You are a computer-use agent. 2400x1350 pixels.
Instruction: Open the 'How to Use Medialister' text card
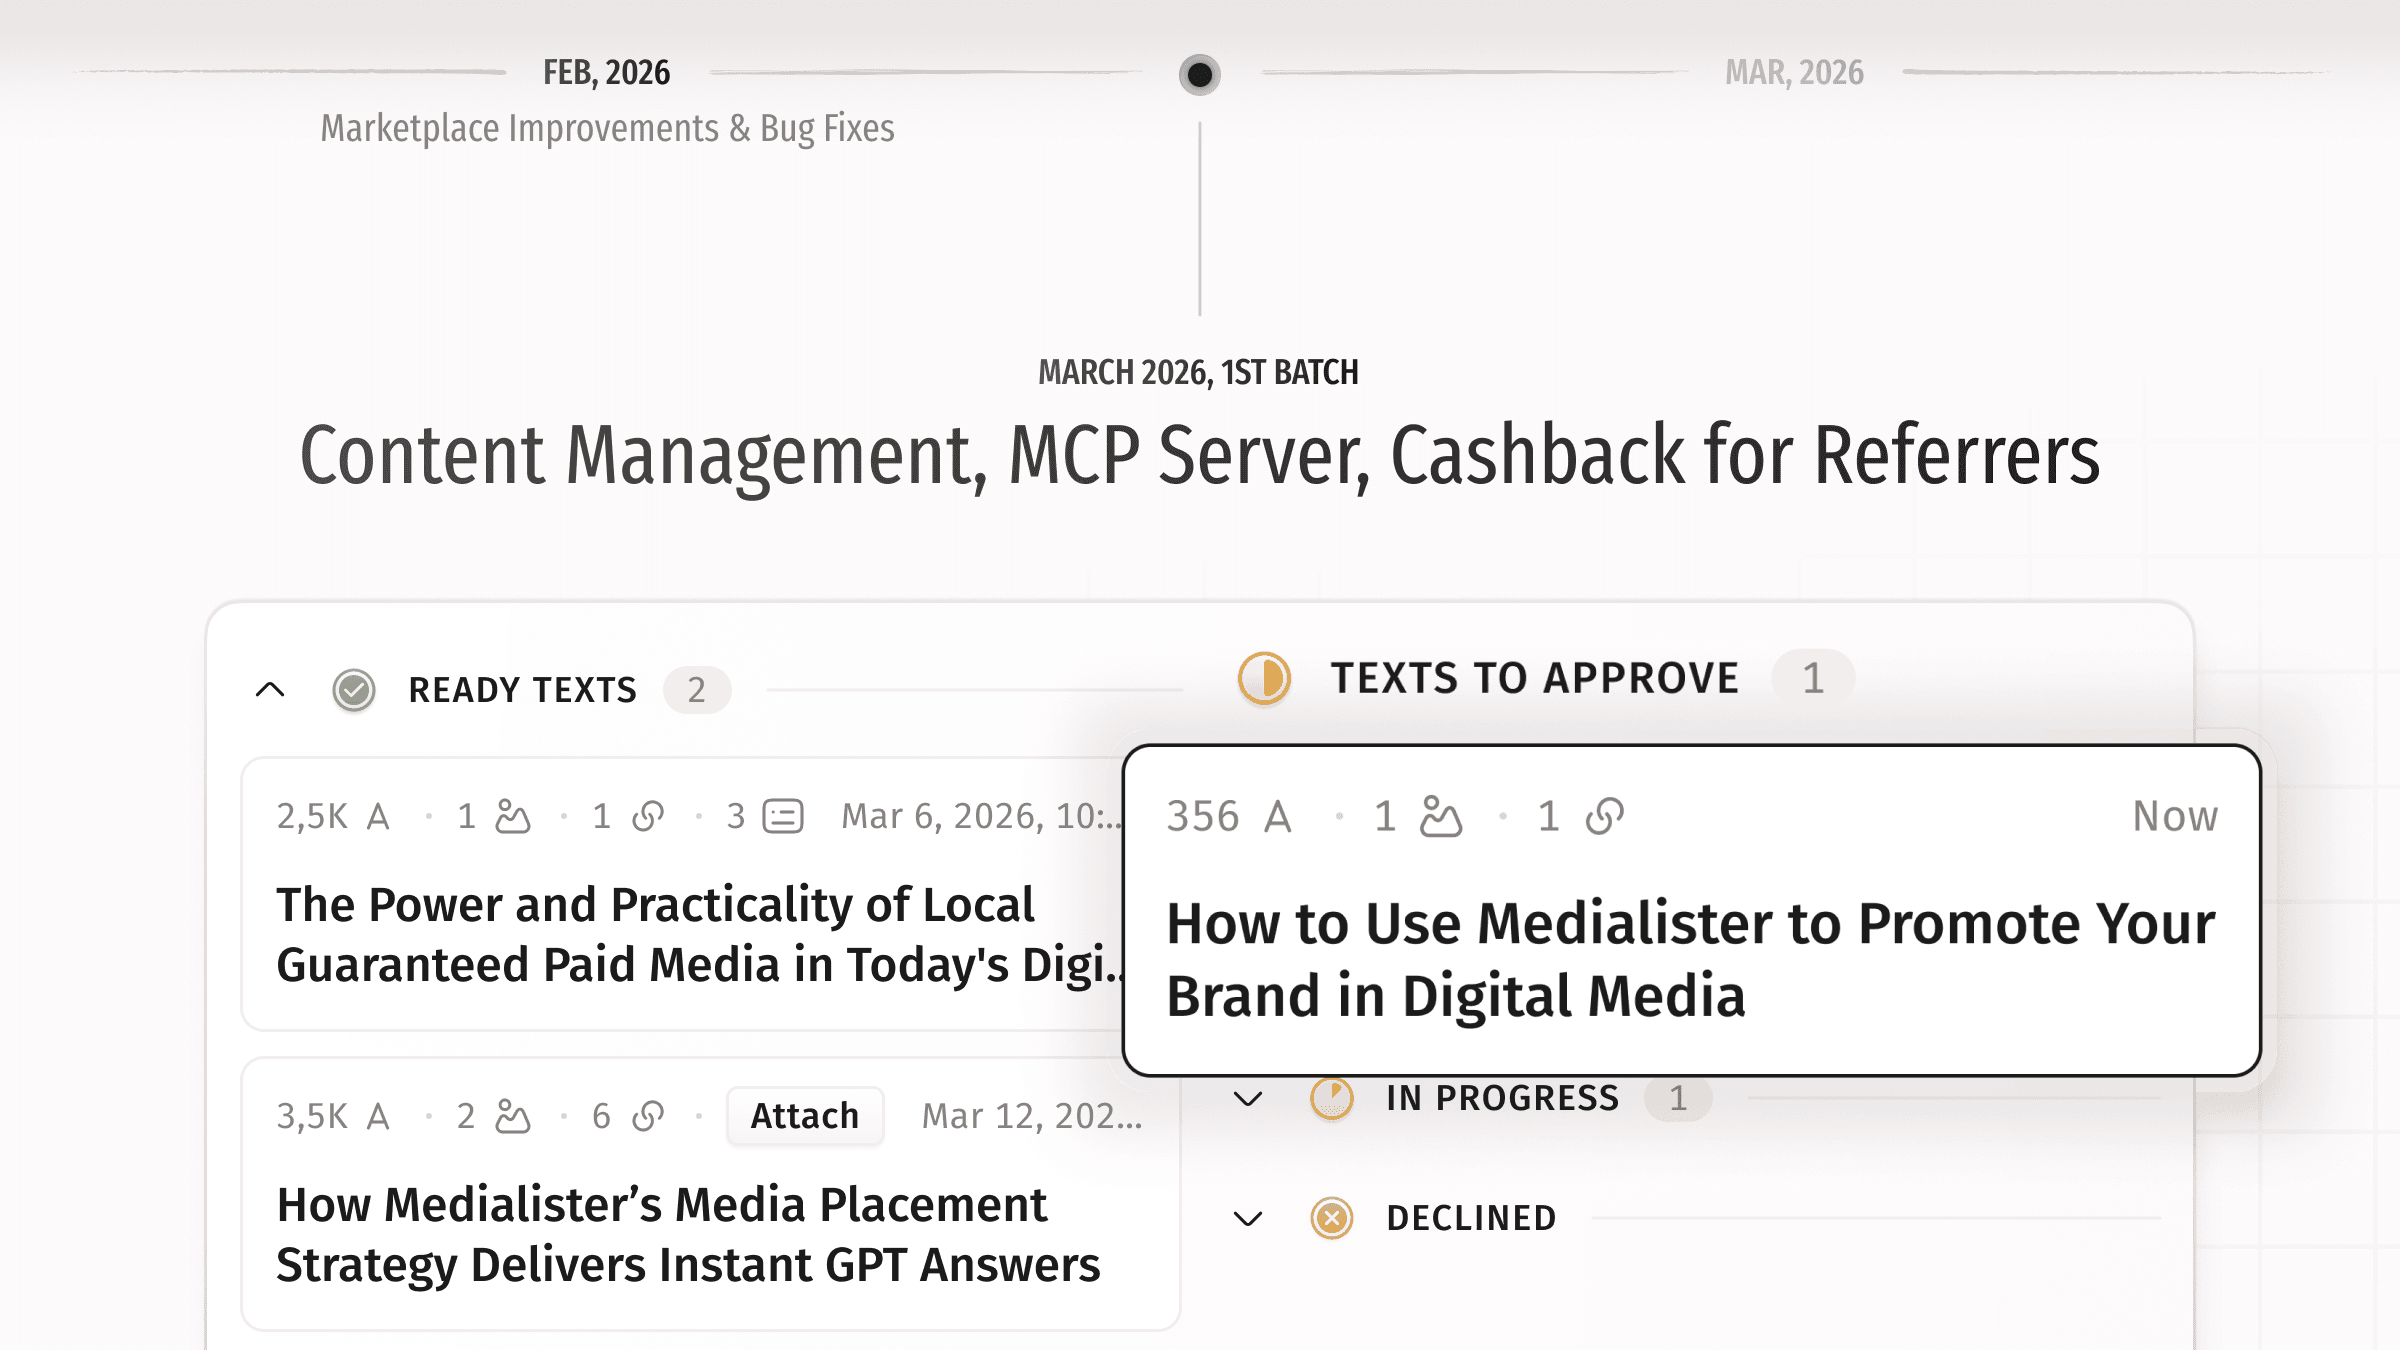tap(1690, 959)
